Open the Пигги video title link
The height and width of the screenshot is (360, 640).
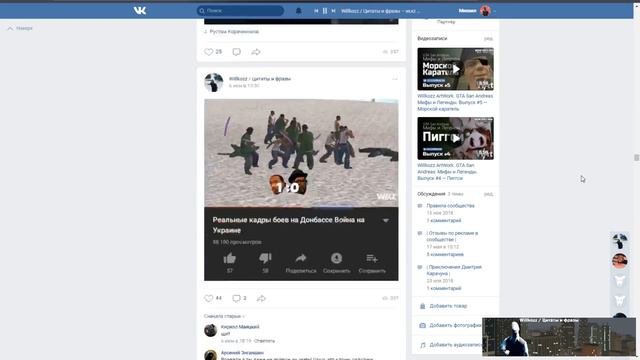(x=447, y=172)
